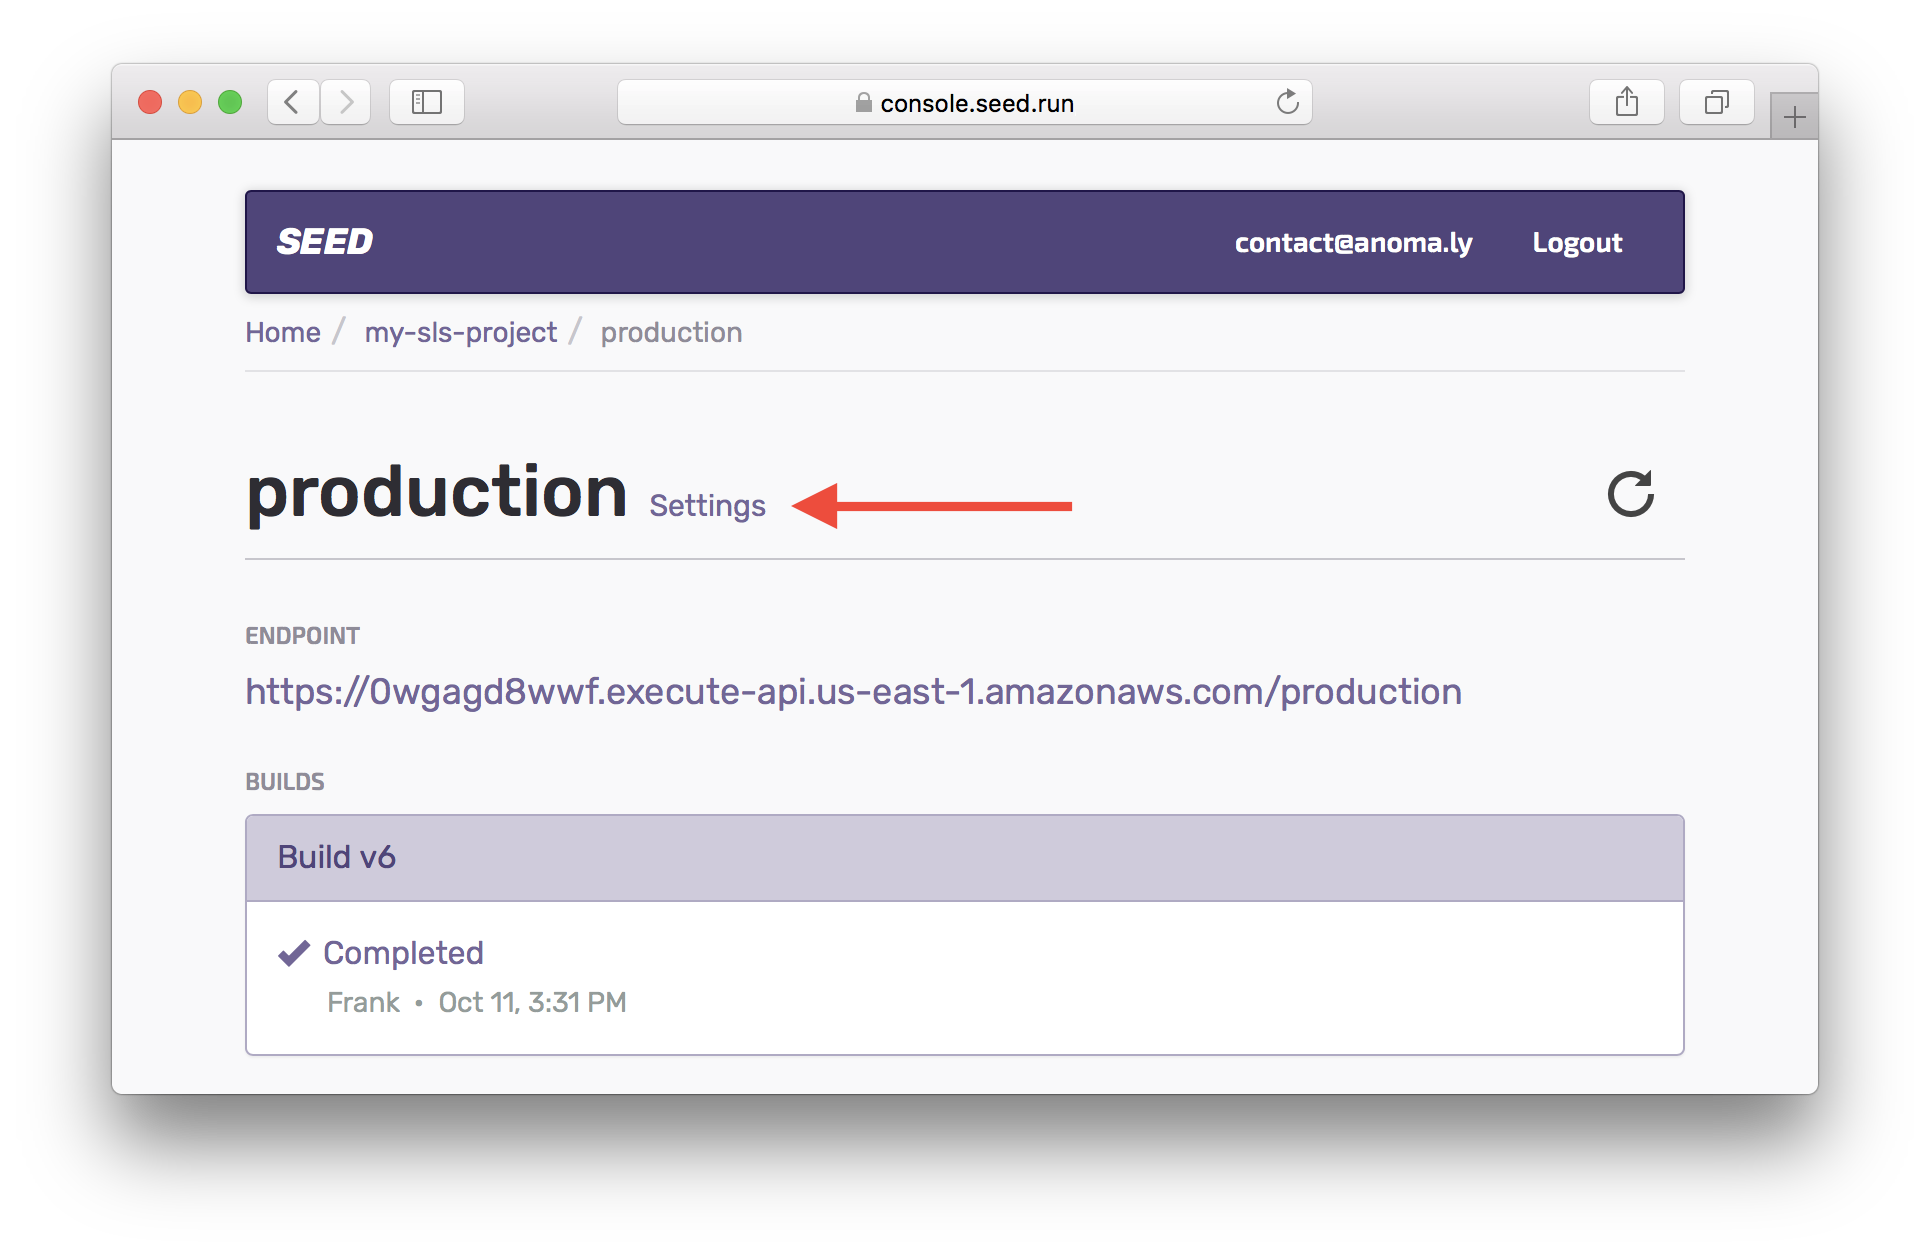Screen dimensions: 1930x1254
Task: Open production stage Settings link
Action: point(707,506)
